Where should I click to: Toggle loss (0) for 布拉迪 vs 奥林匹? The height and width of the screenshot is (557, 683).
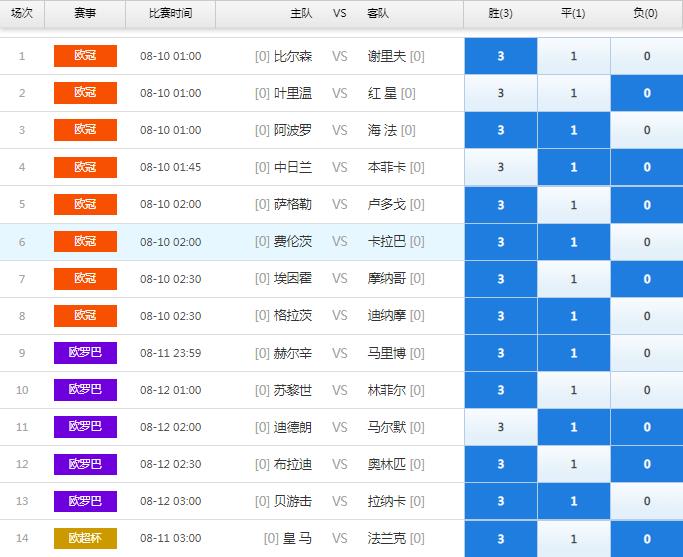647,464
